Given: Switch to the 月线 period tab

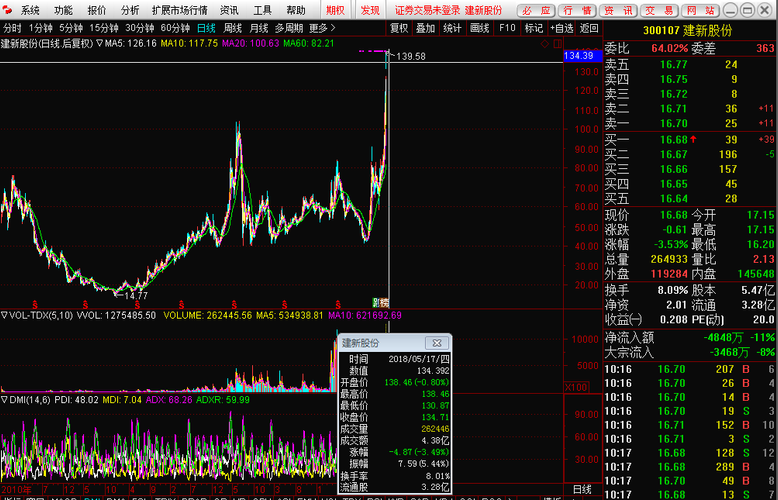Looking at the screenshot, I should (259, 28).
